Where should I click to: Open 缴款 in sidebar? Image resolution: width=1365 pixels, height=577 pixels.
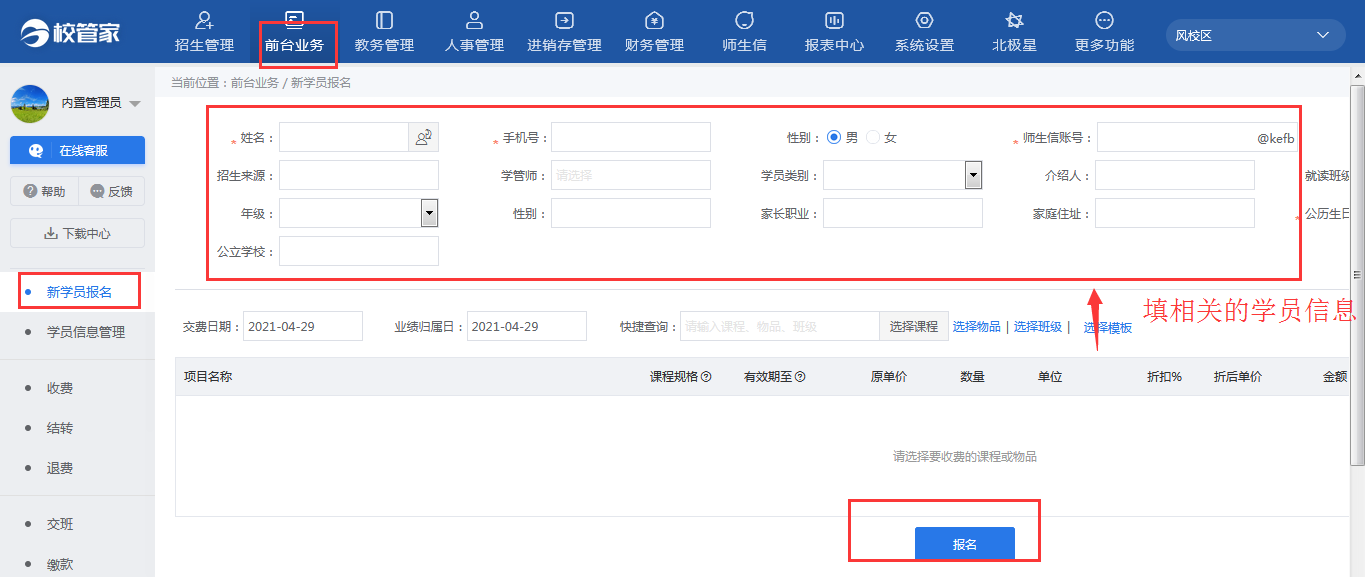[x=60, y=564]
